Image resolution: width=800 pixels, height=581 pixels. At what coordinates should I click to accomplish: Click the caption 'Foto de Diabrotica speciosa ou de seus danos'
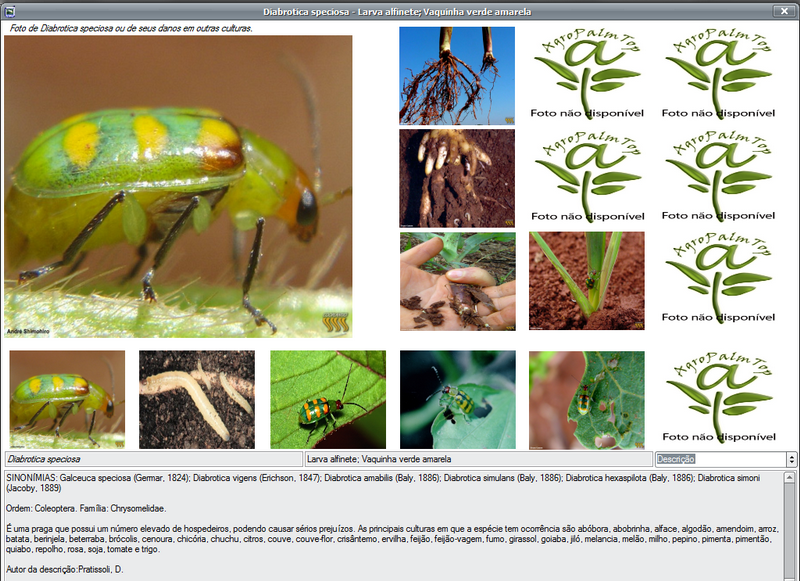click(131, 28)
